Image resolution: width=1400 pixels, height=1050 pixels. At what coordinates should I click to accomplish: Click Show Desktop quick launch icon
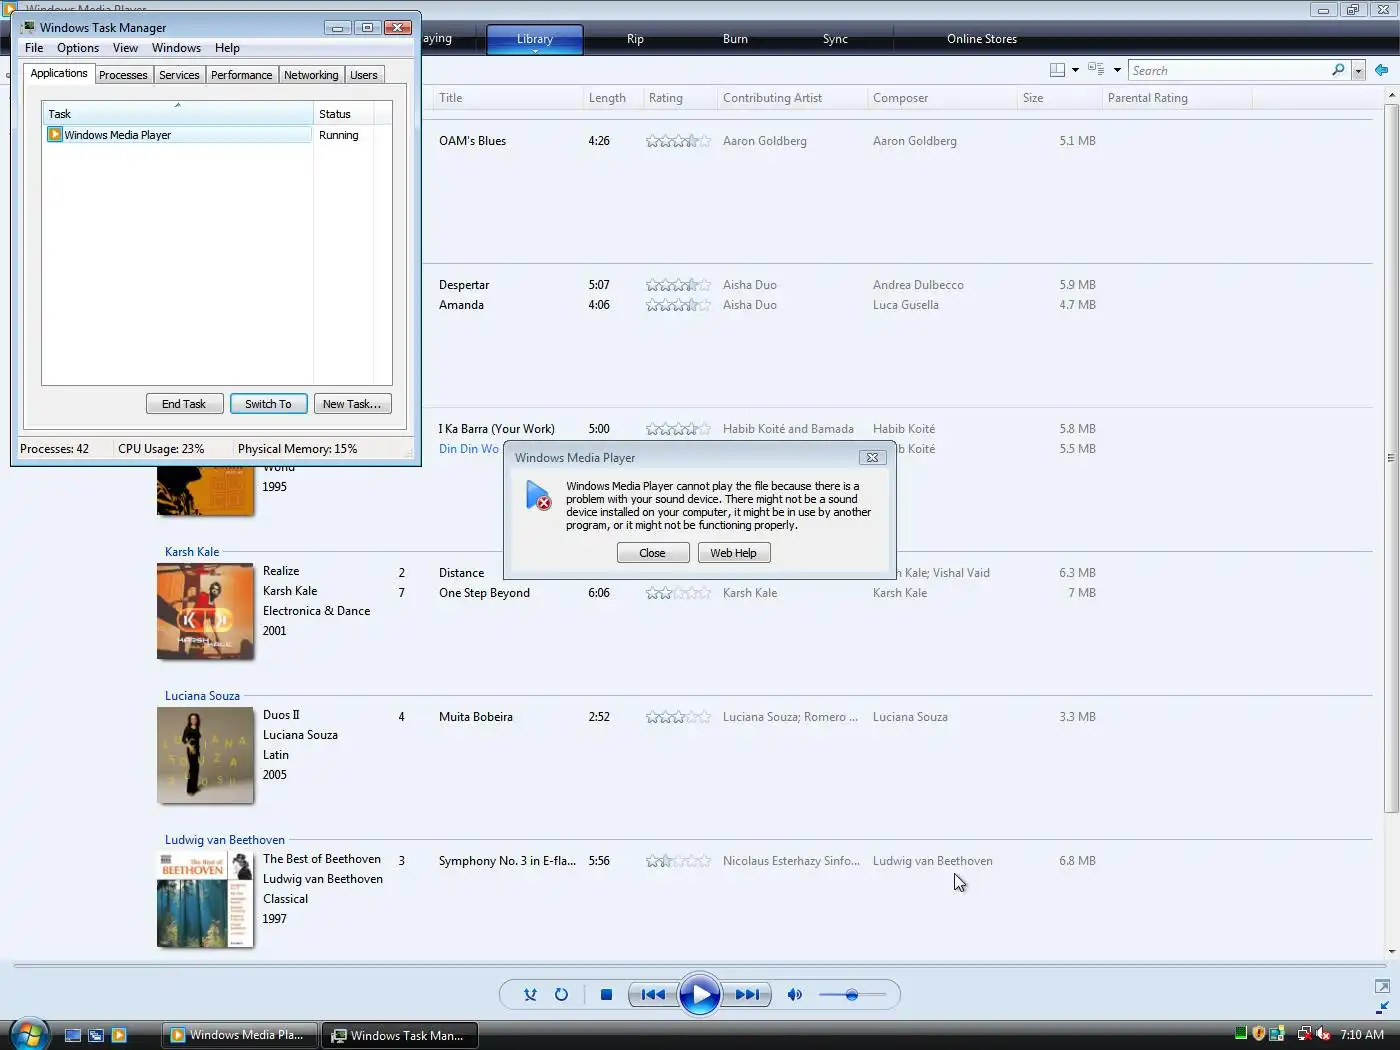pos(73,1036)
